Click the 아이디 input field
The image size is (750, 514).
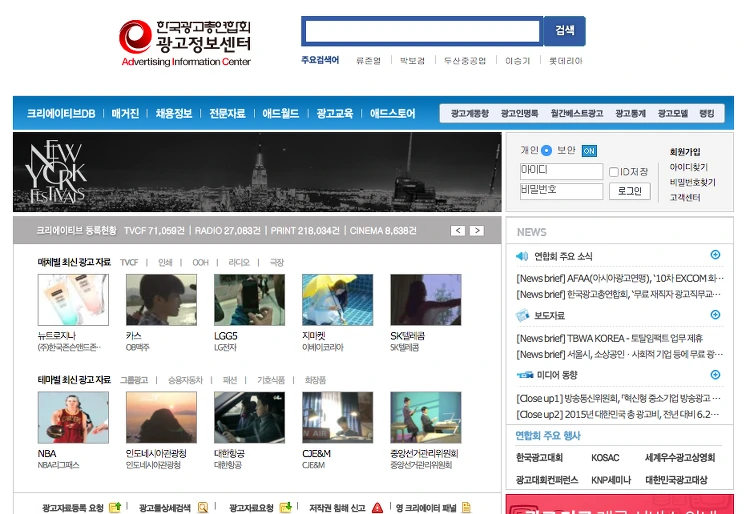point(561,171)
